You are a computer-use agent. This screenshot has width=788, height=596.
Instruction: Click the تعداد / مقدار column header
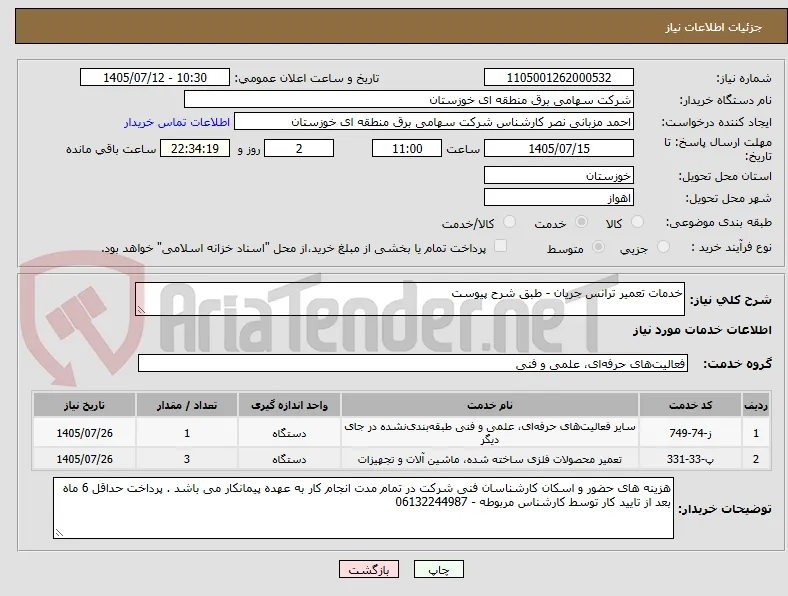click(187, 405)
